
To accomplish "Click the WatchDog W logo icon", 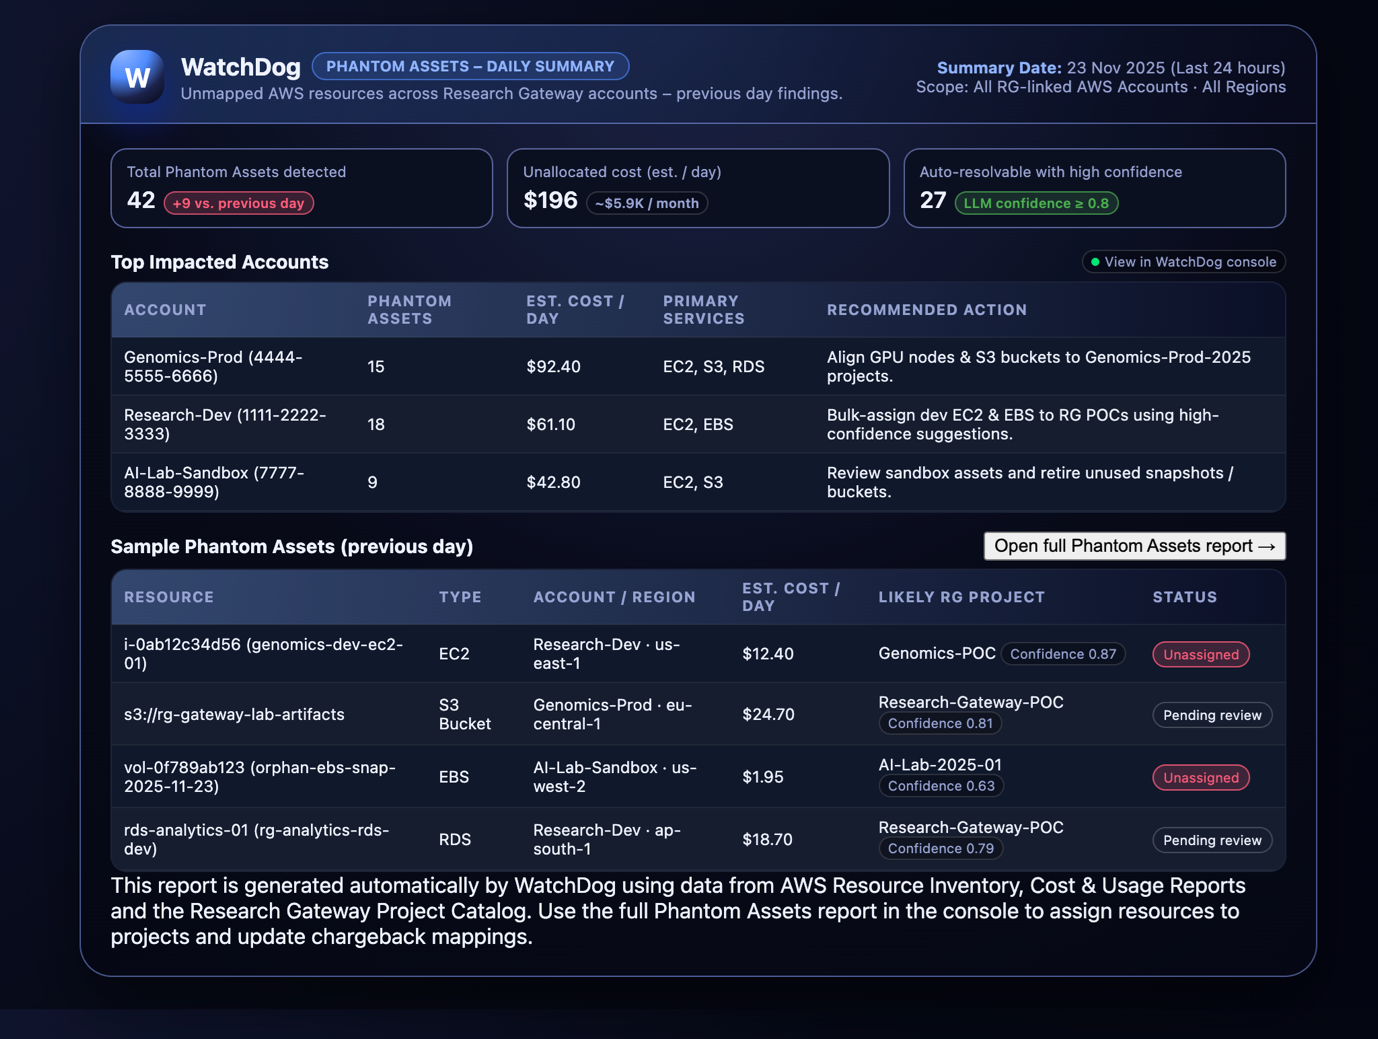I will (x=137, y=77).
